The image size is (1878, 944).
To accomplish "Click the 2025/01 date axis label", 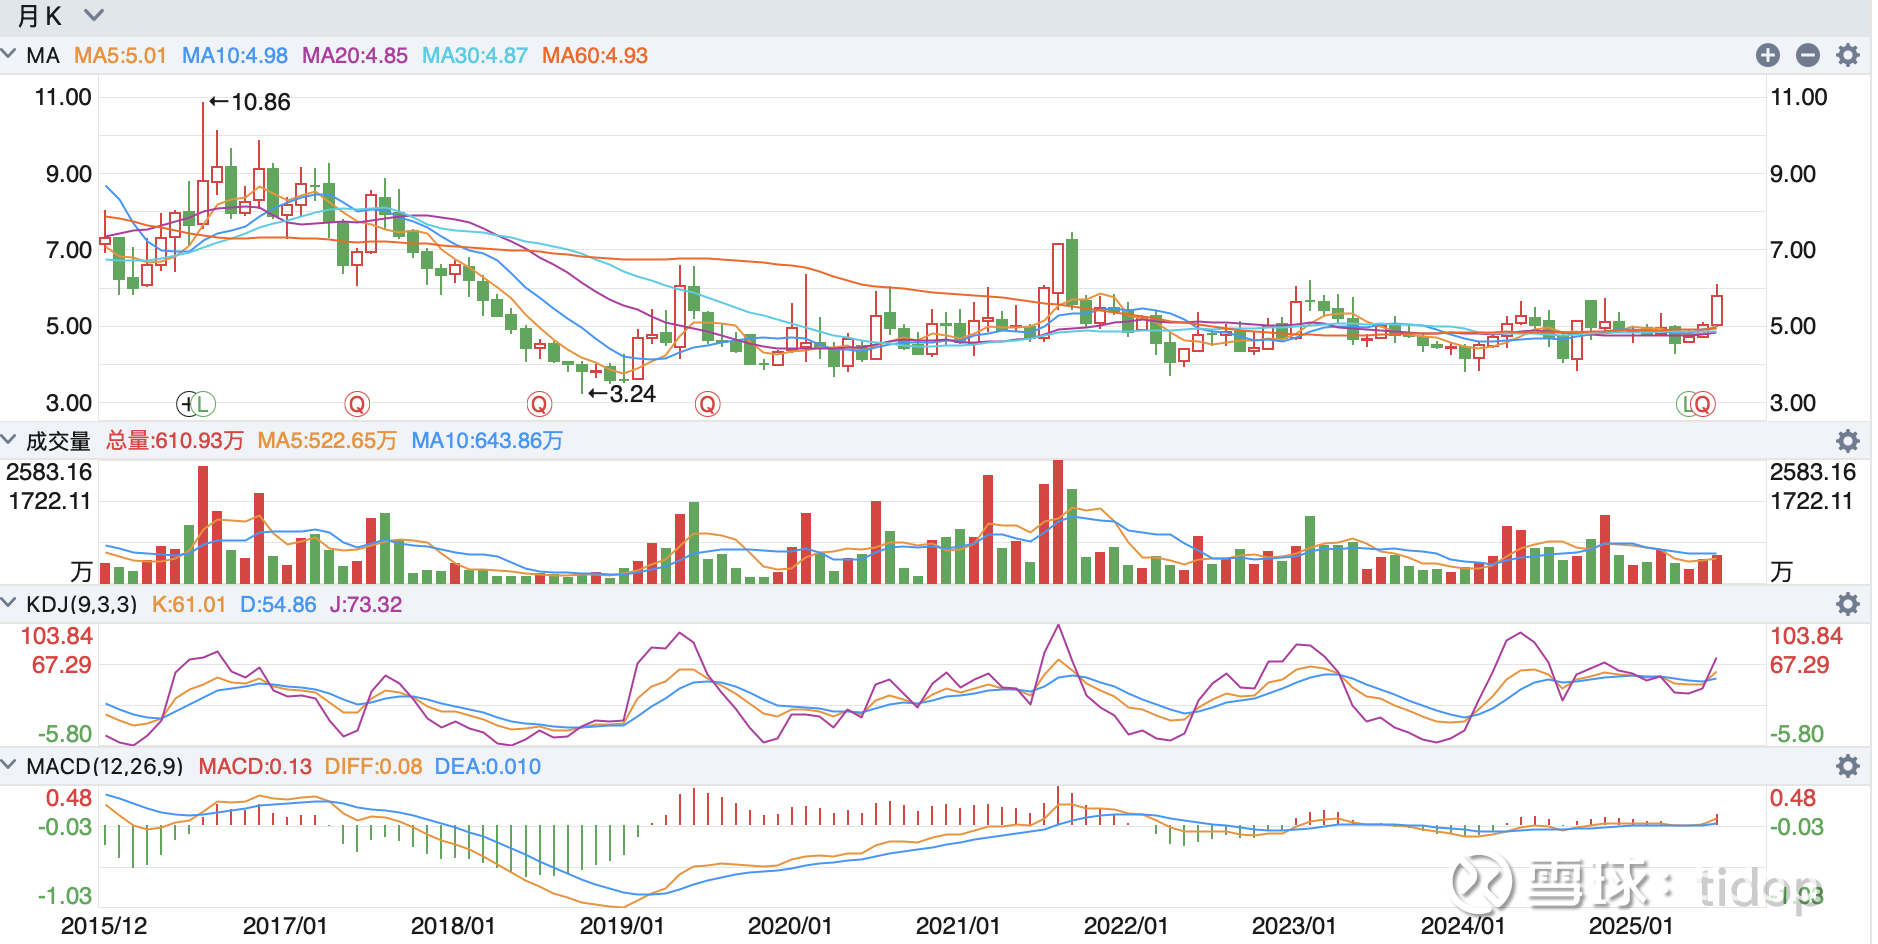I will 1631,926.
